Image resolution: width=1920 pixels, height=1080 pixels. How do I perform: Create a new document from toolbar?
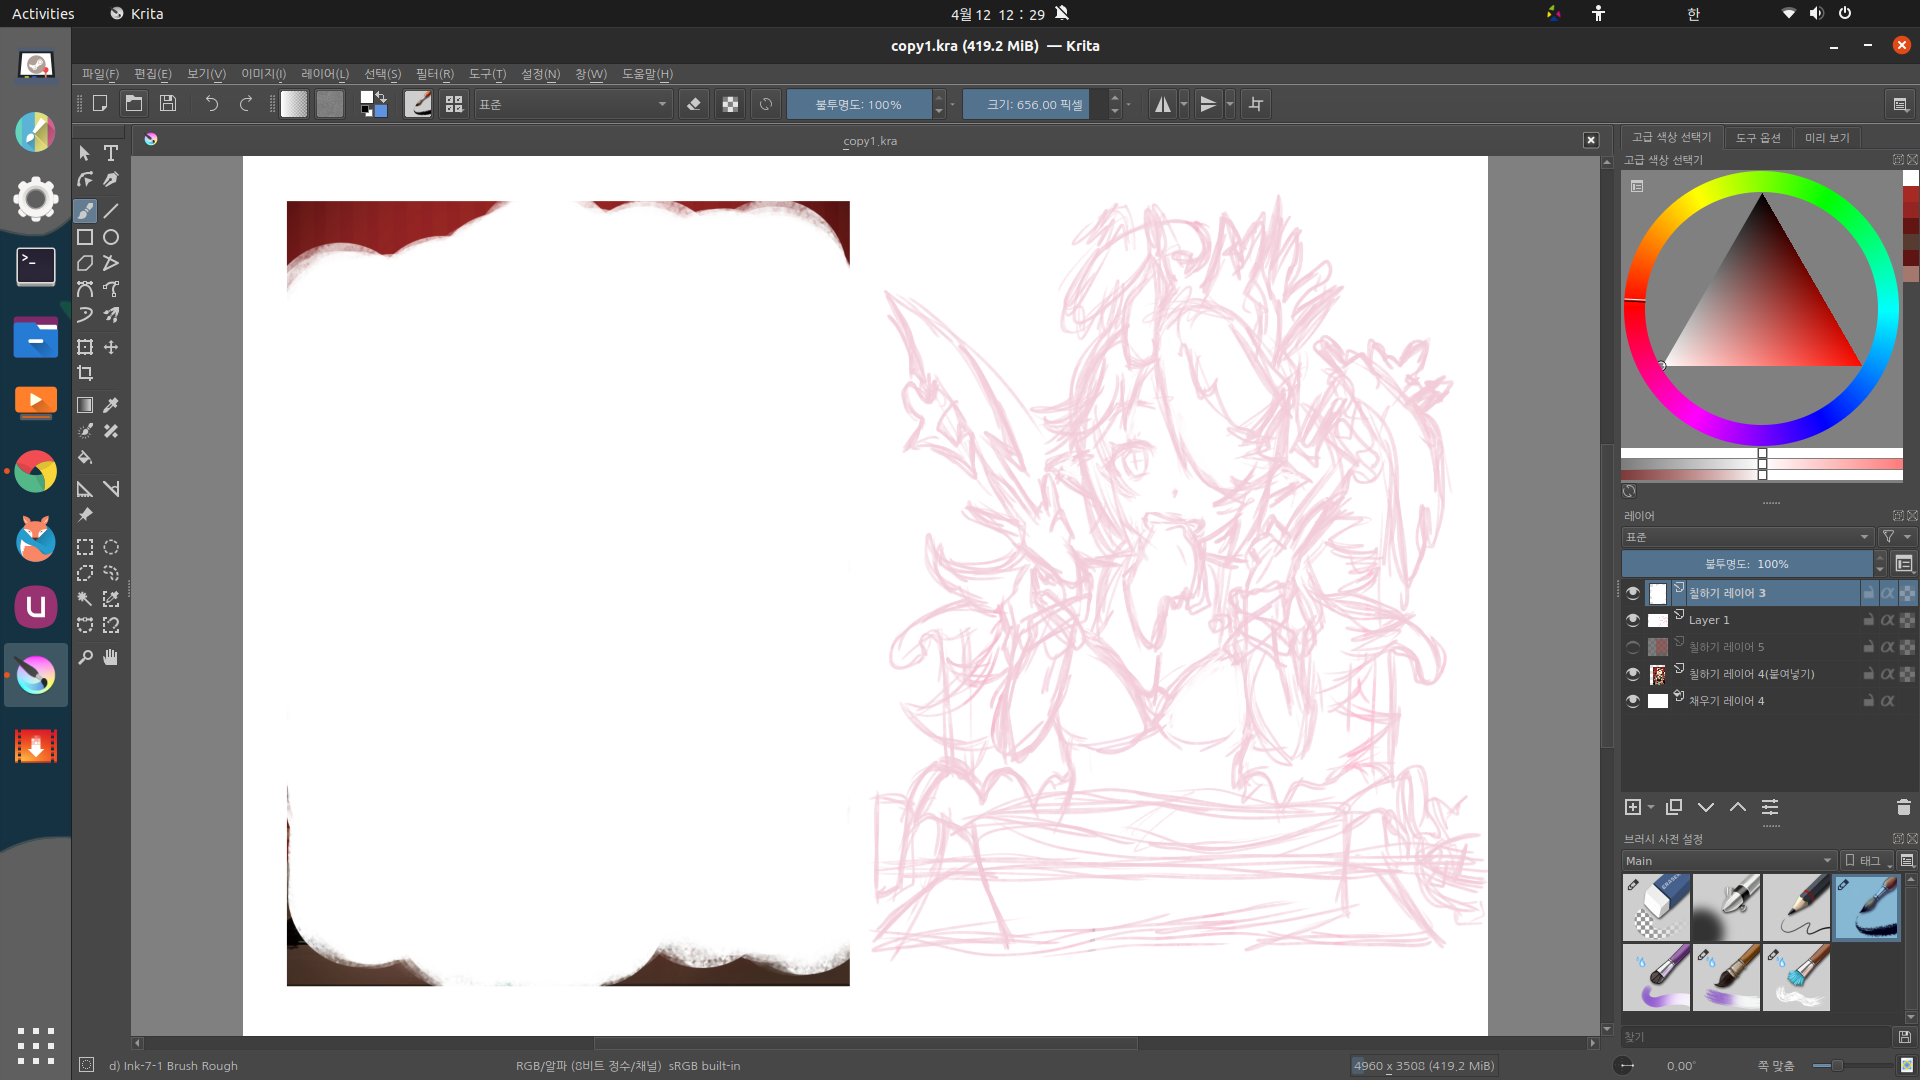(100, 104)
